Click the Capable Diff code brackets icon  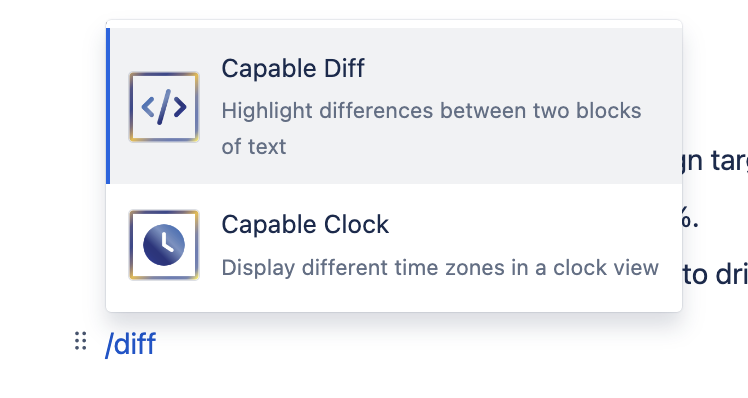(164, 107)
